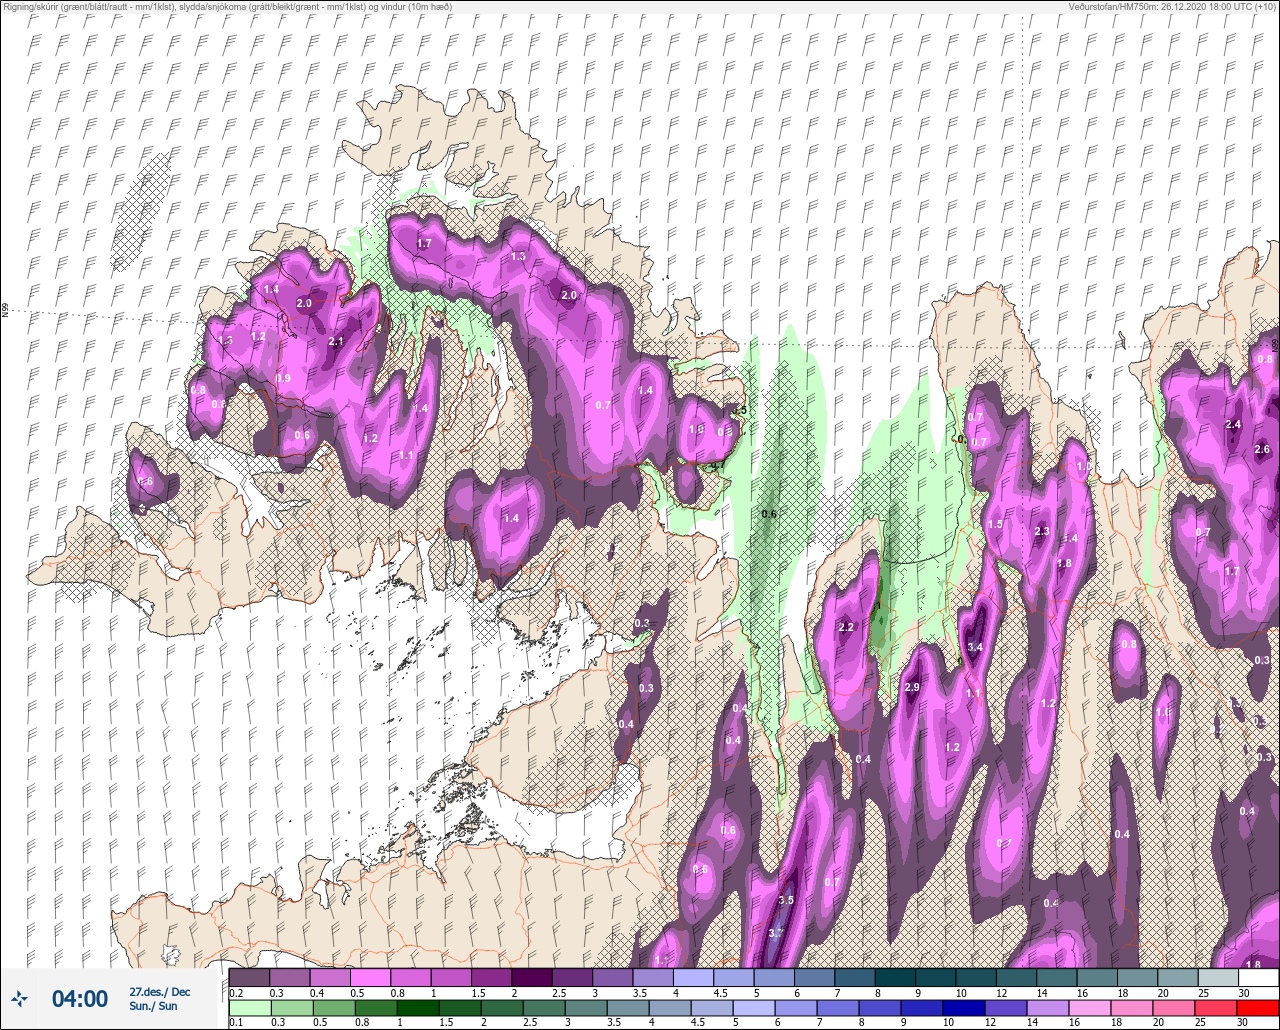
Task: Click the 2.3 precipitation value on the map
Action: click(1042, 531)
